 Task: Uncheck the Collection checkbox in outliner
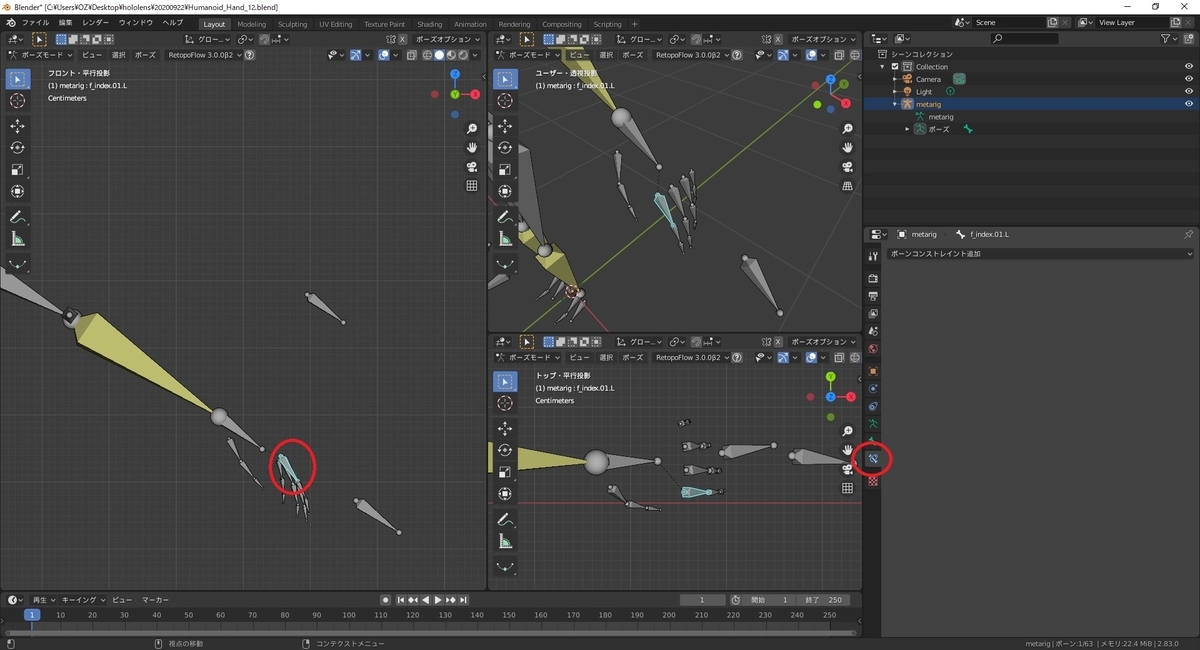tap(895, 66)
